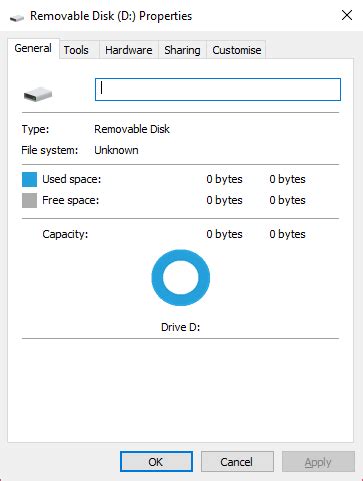Viewport: 363px width, 481px height.
Task: Dismiss the dialog with Cancel
Action: [237, 462]
